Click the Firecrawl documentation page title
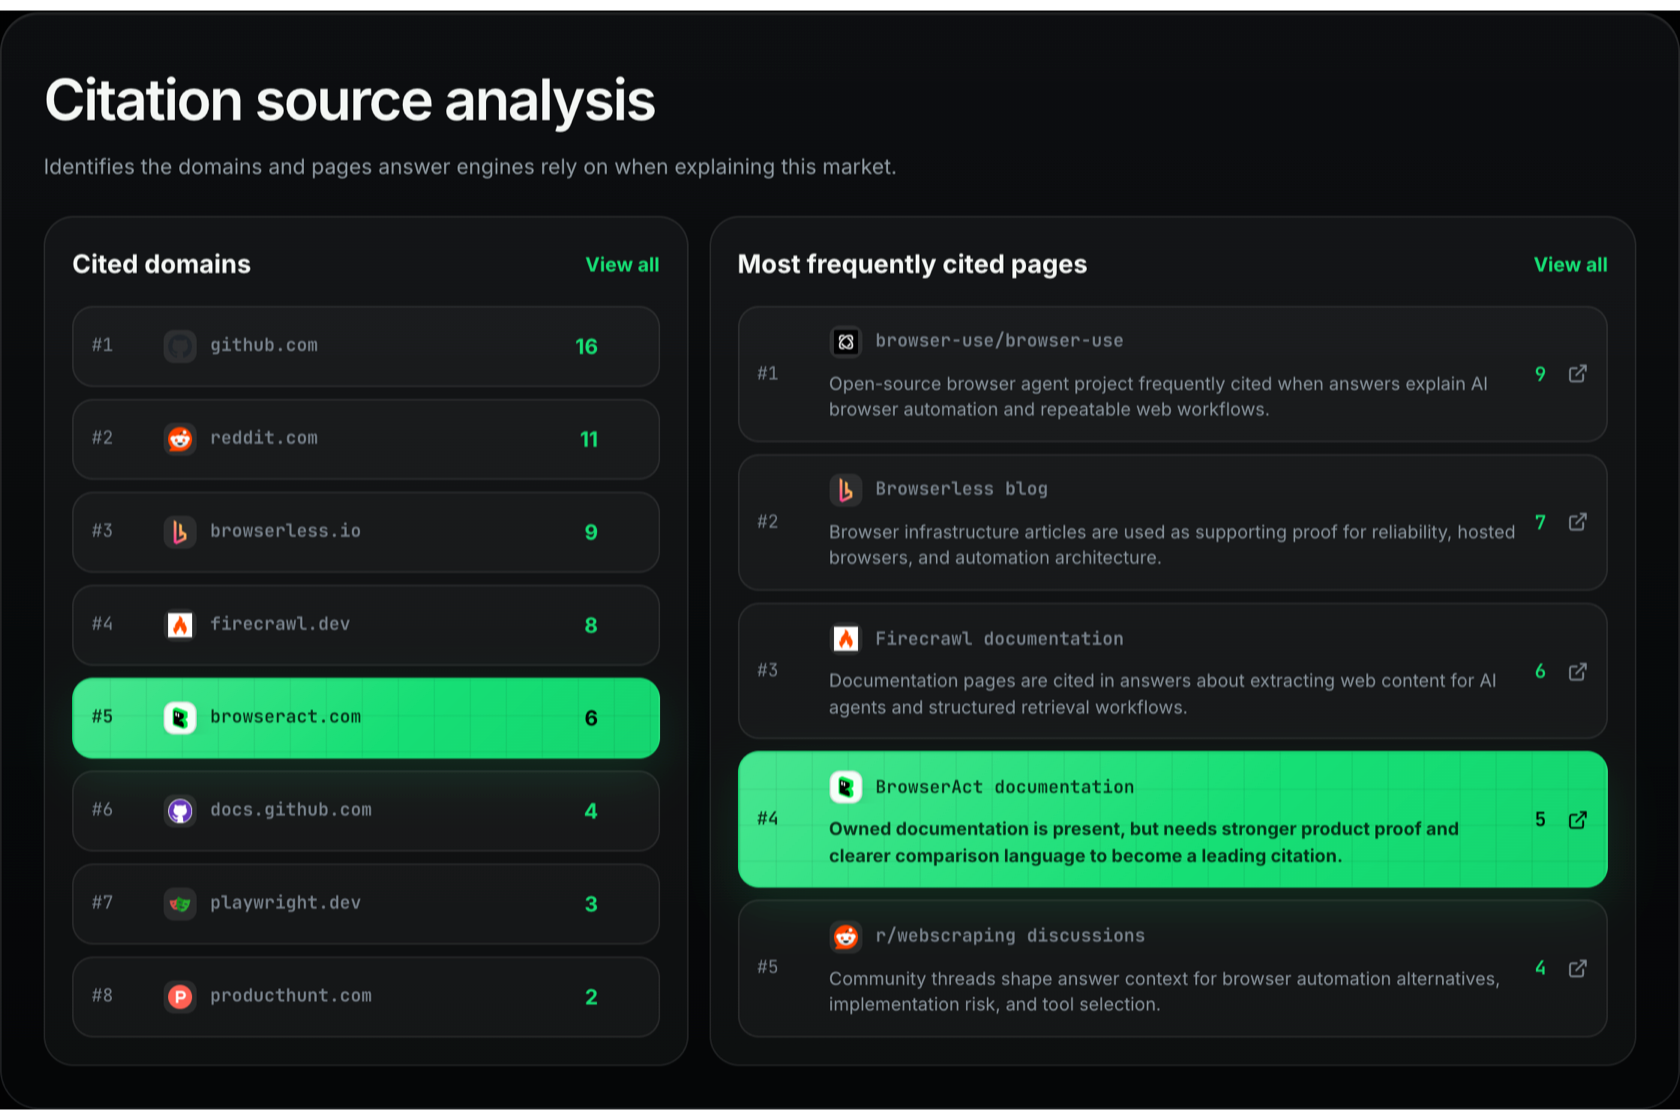Viewport: 1680px width, 1120px height. pyautogui.click(x=999, y=639)
